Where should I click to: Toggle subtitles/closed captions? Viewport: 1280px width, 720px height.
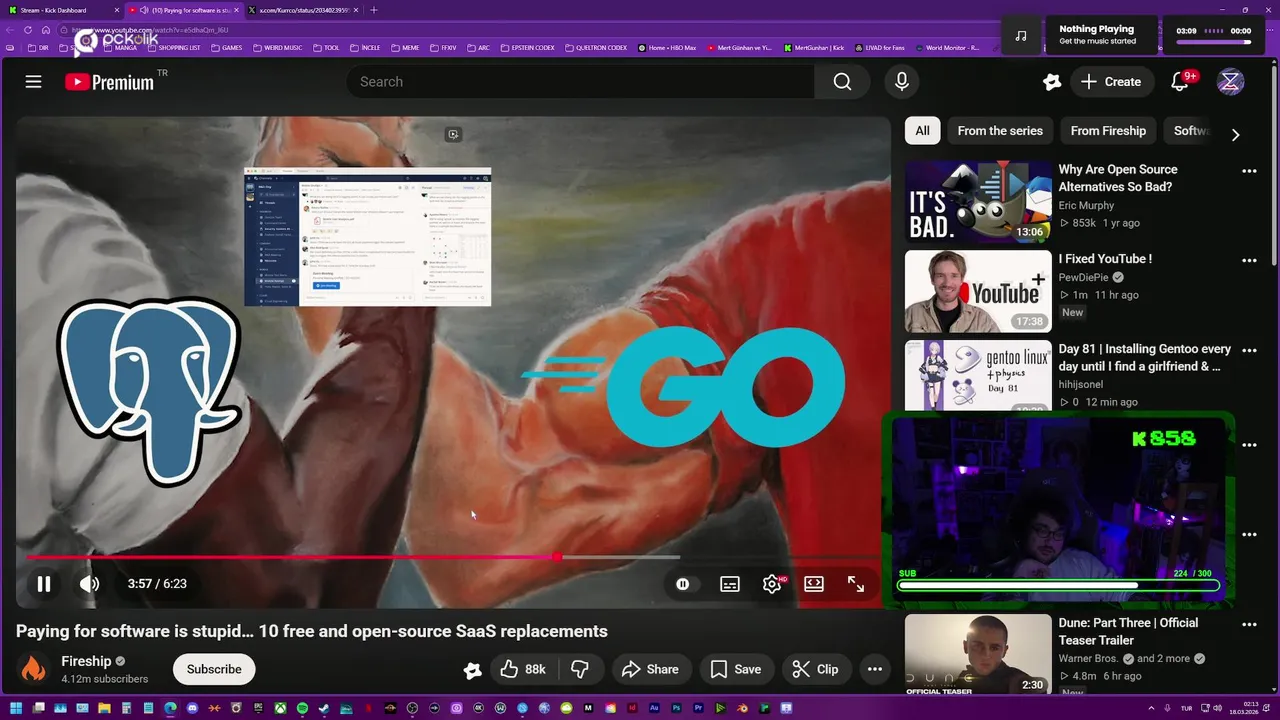pyautogui.click(x=730, y=584)
